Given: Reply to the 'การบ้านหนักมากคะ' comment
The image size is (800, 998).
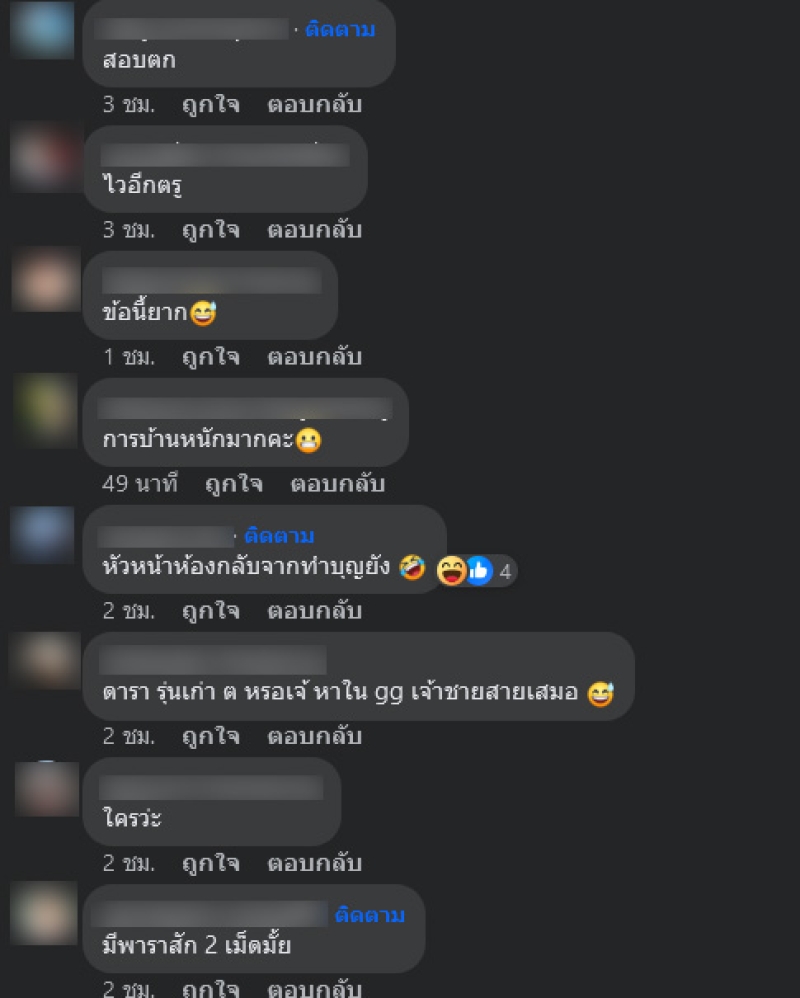Looking at the screenshot, I should (x=337, y=484).
